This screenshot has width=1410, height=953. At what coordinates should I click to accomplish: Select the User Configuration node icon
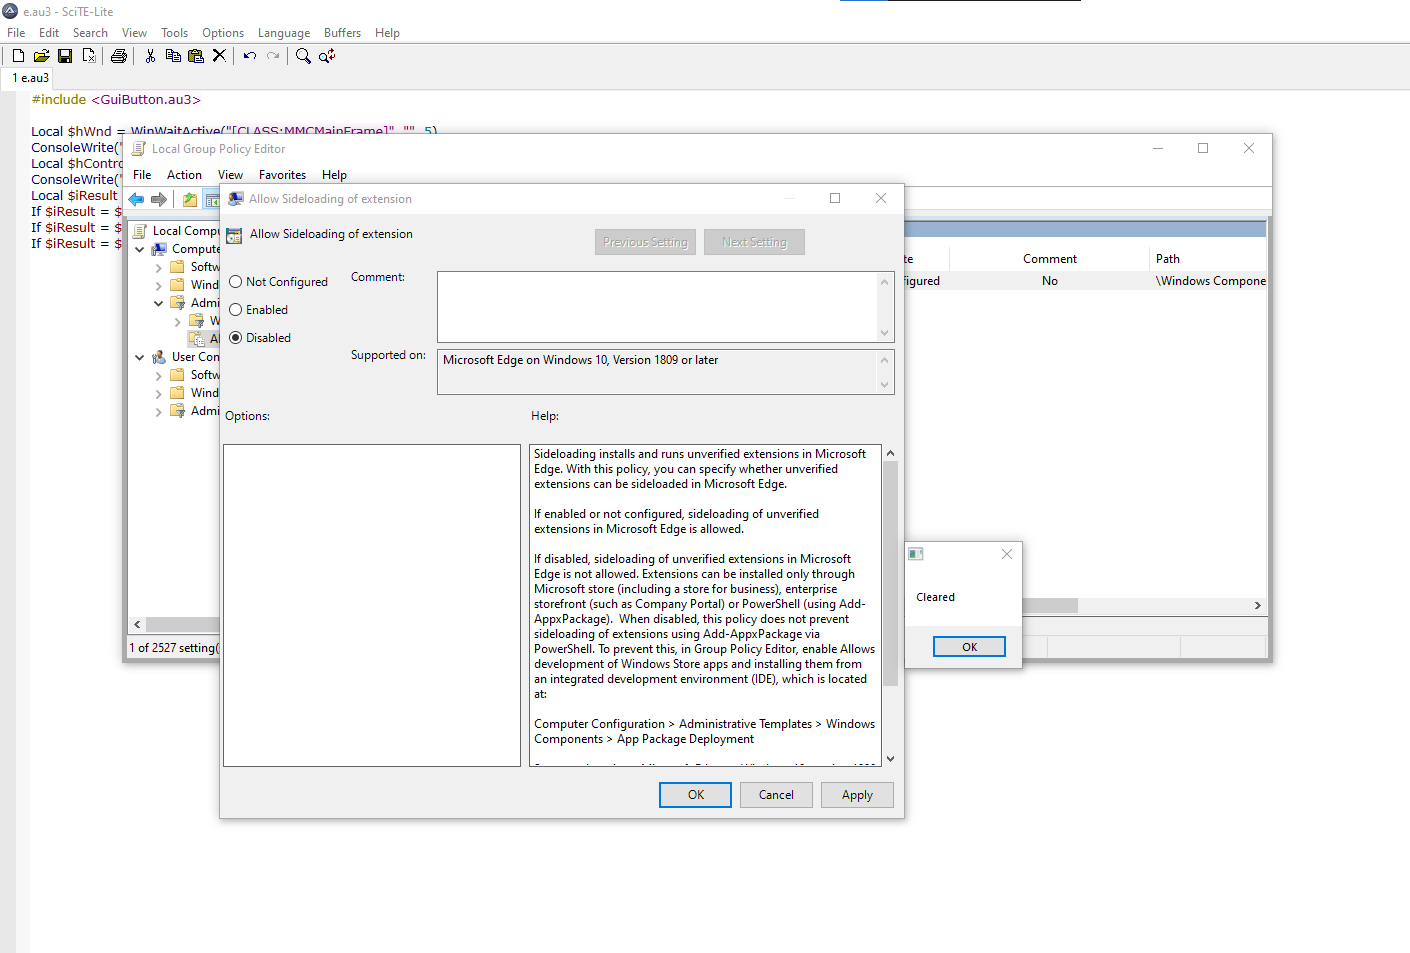[x=160, y=357]
